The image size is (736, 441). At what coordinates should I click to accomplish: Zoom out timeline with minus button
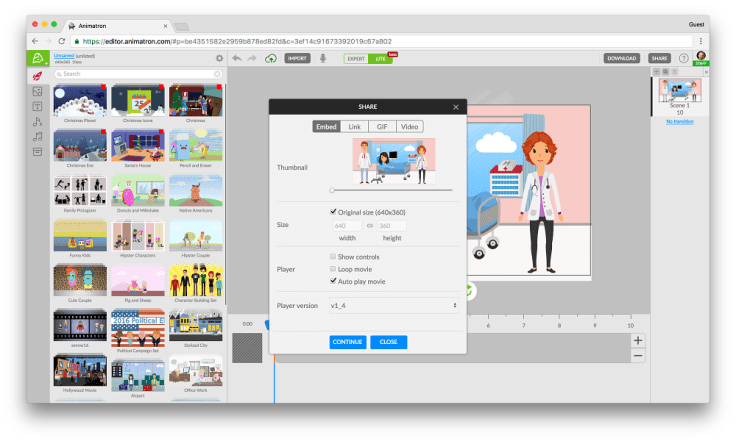point(637,356)
